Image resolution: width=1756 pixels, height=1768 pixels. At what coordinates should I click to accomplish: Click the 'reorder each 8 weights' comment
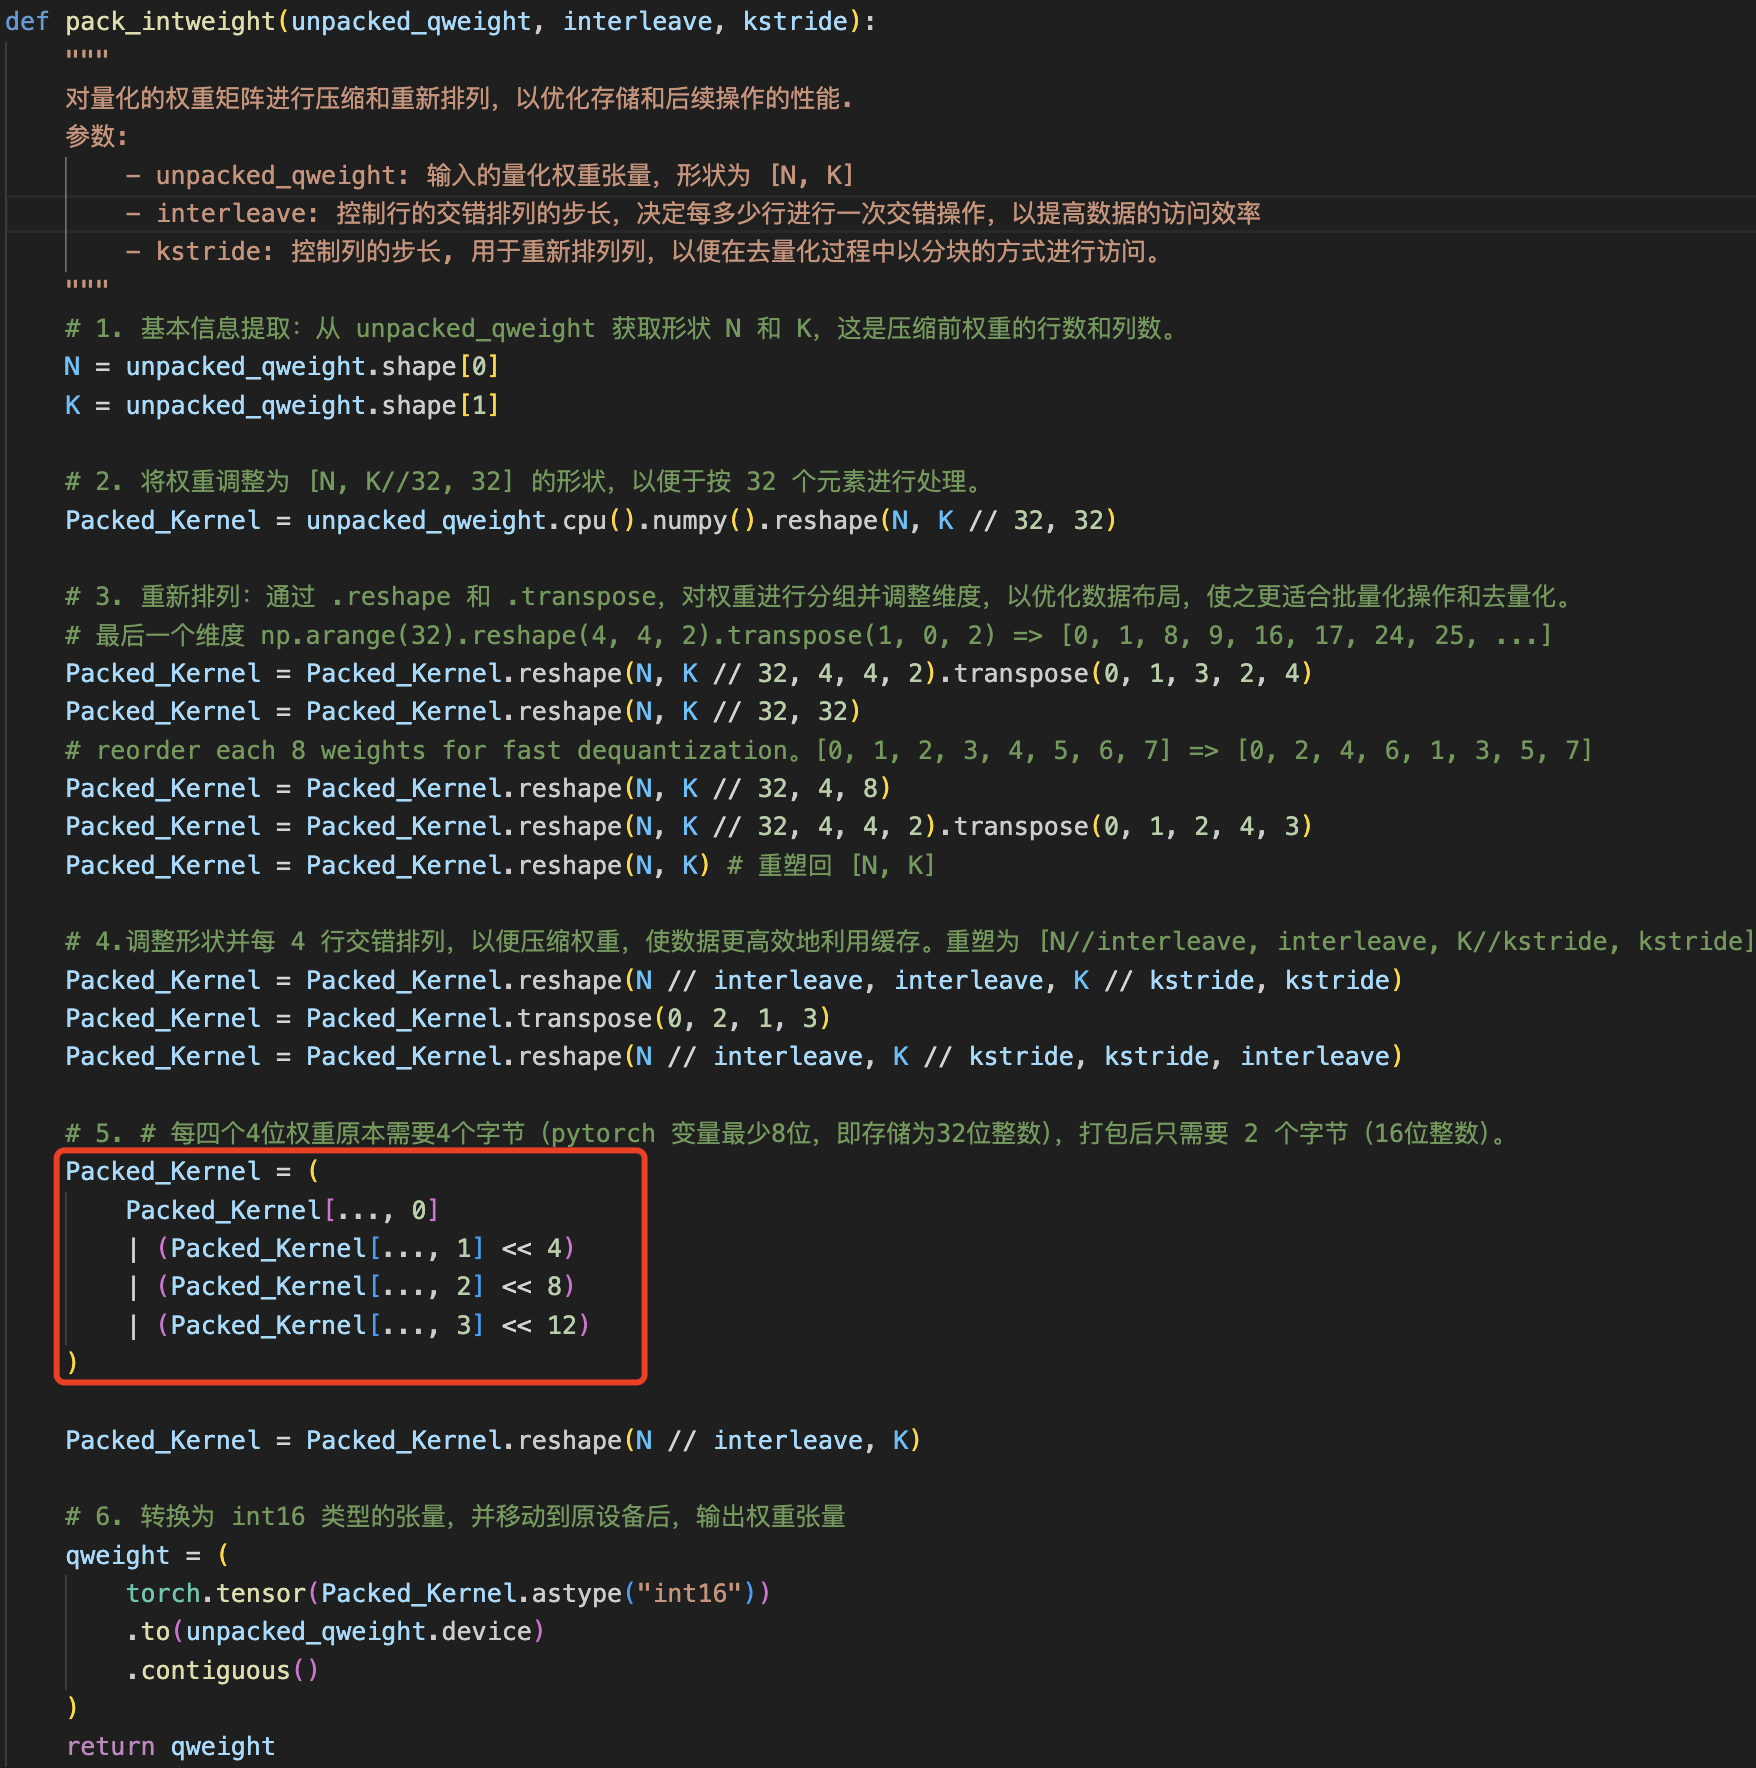pyautogui.click(x=829, y=750)
